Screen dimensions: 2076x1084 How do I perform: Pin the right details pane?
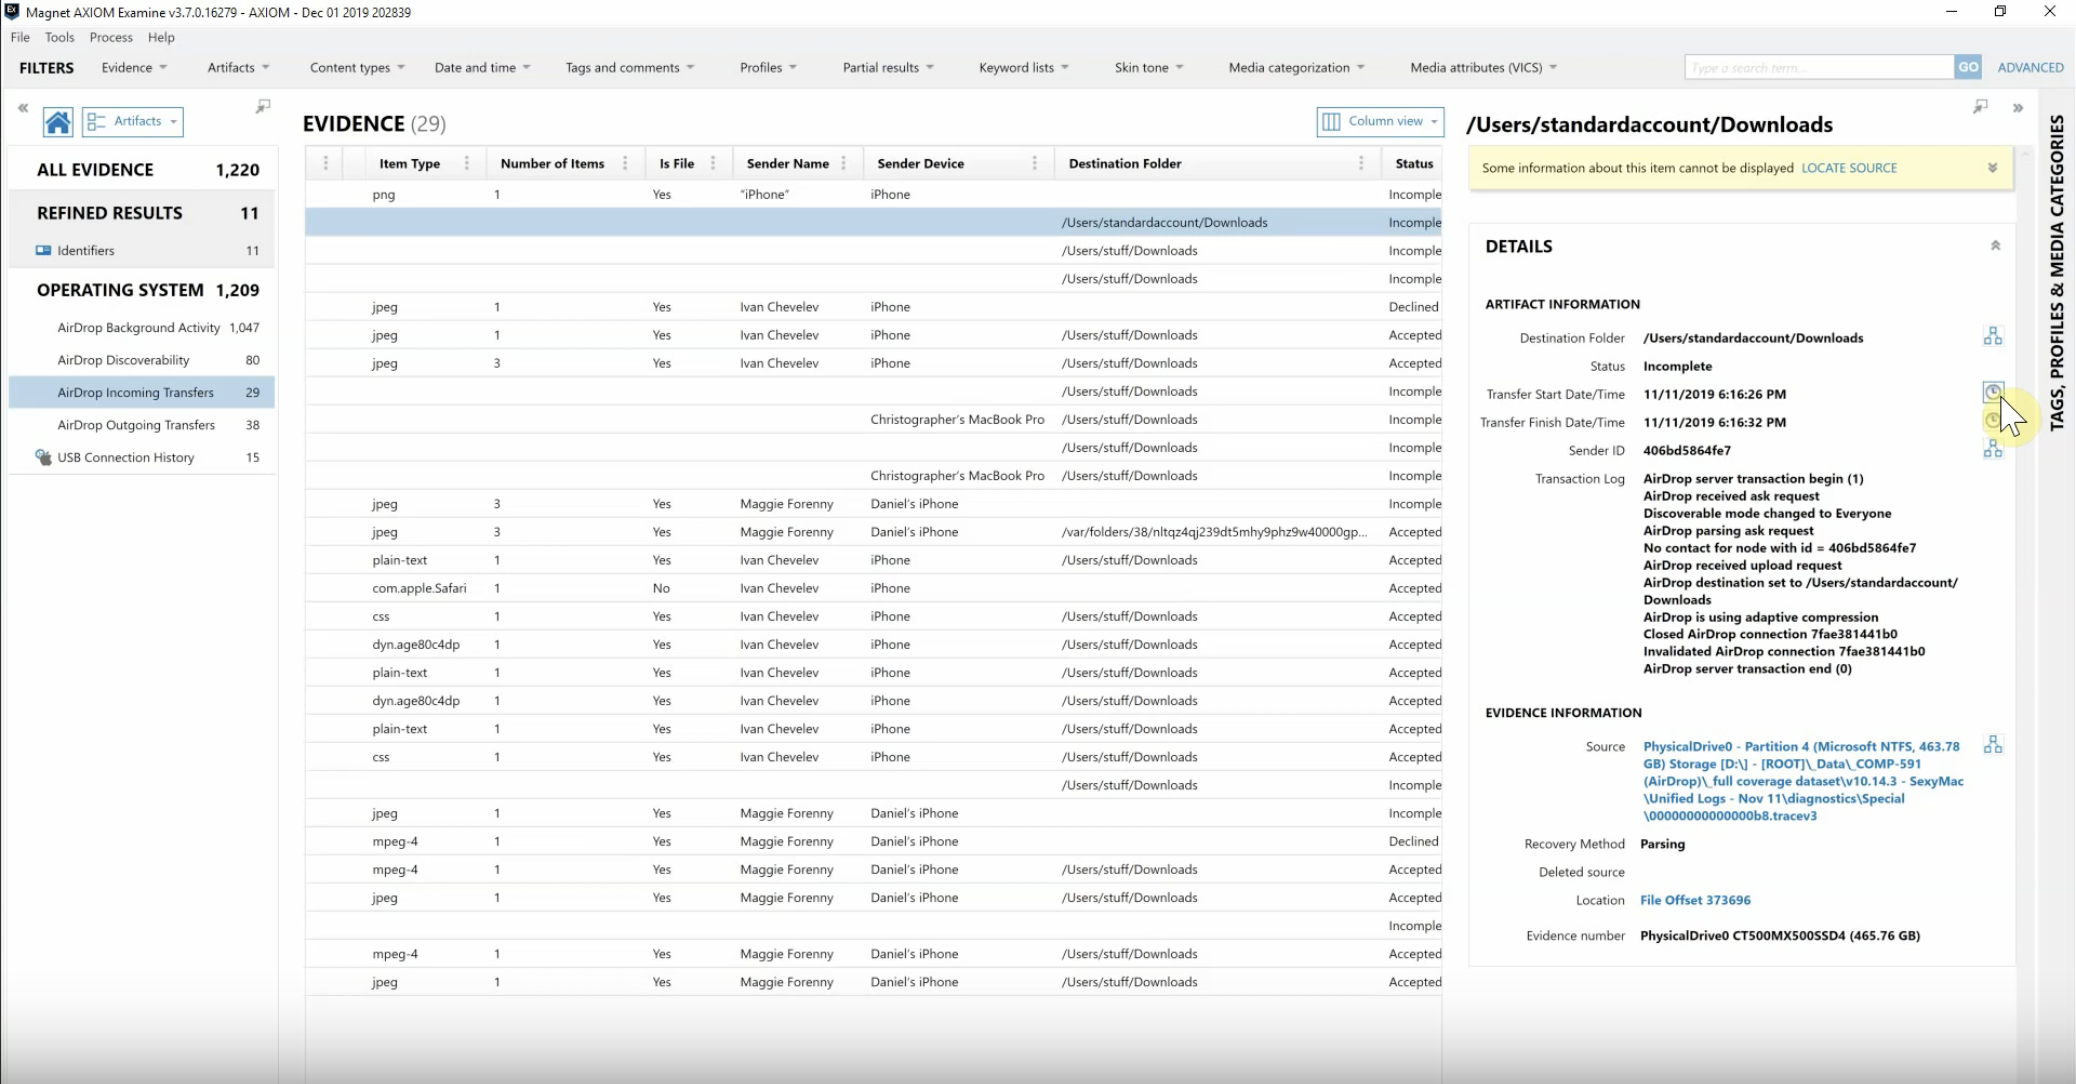[x=1980, y=106]
